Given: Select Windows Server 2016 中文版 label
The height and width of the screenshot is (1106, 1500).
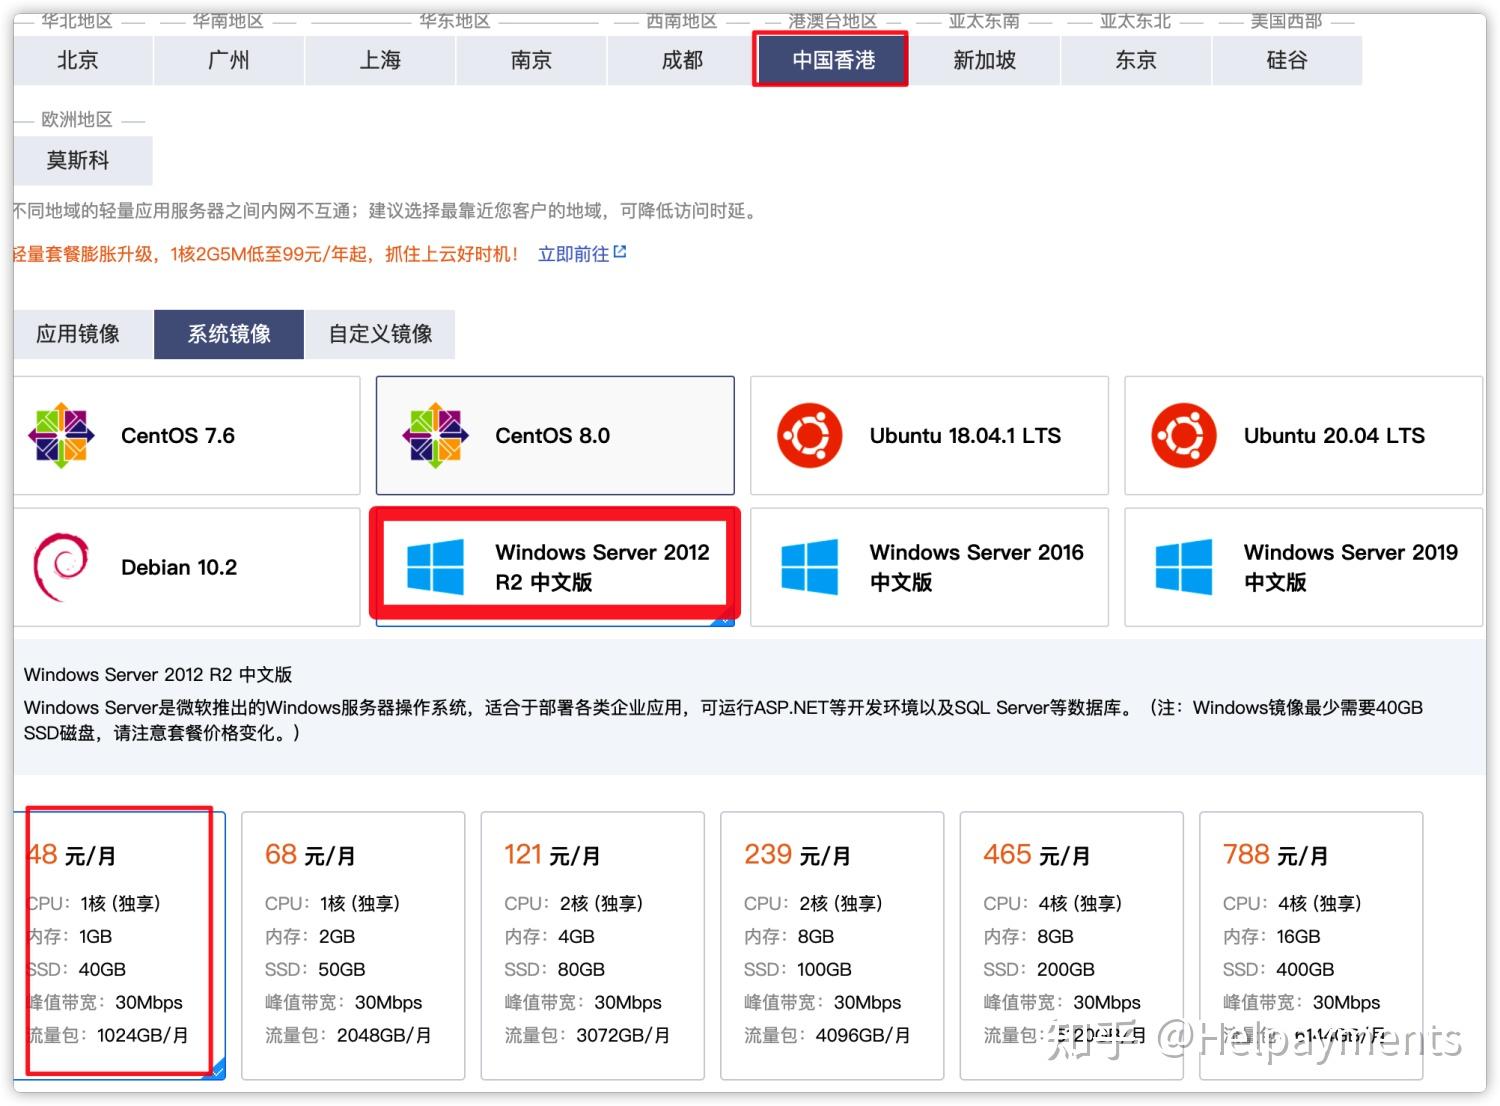Looking at the screenshot, I should [x=976, y=567].
